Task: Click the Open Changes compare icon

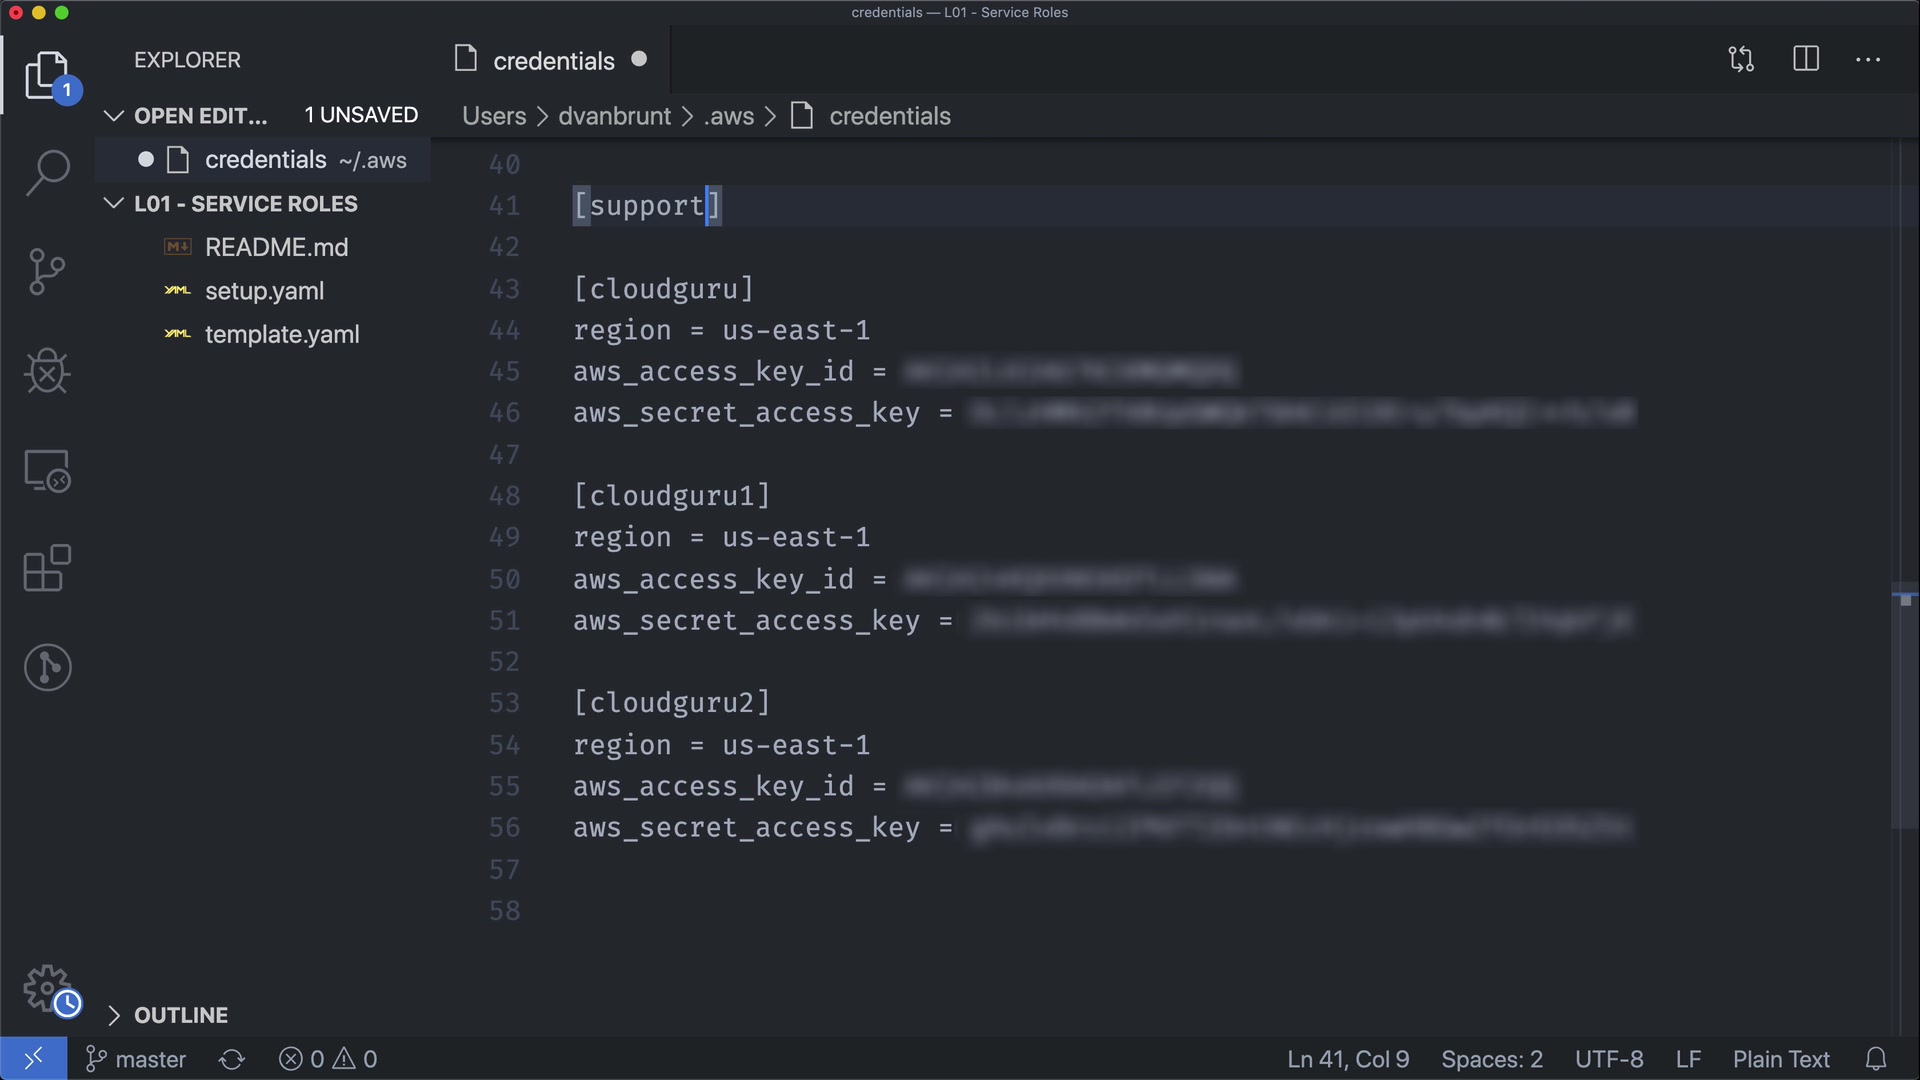Action: 1741,59
